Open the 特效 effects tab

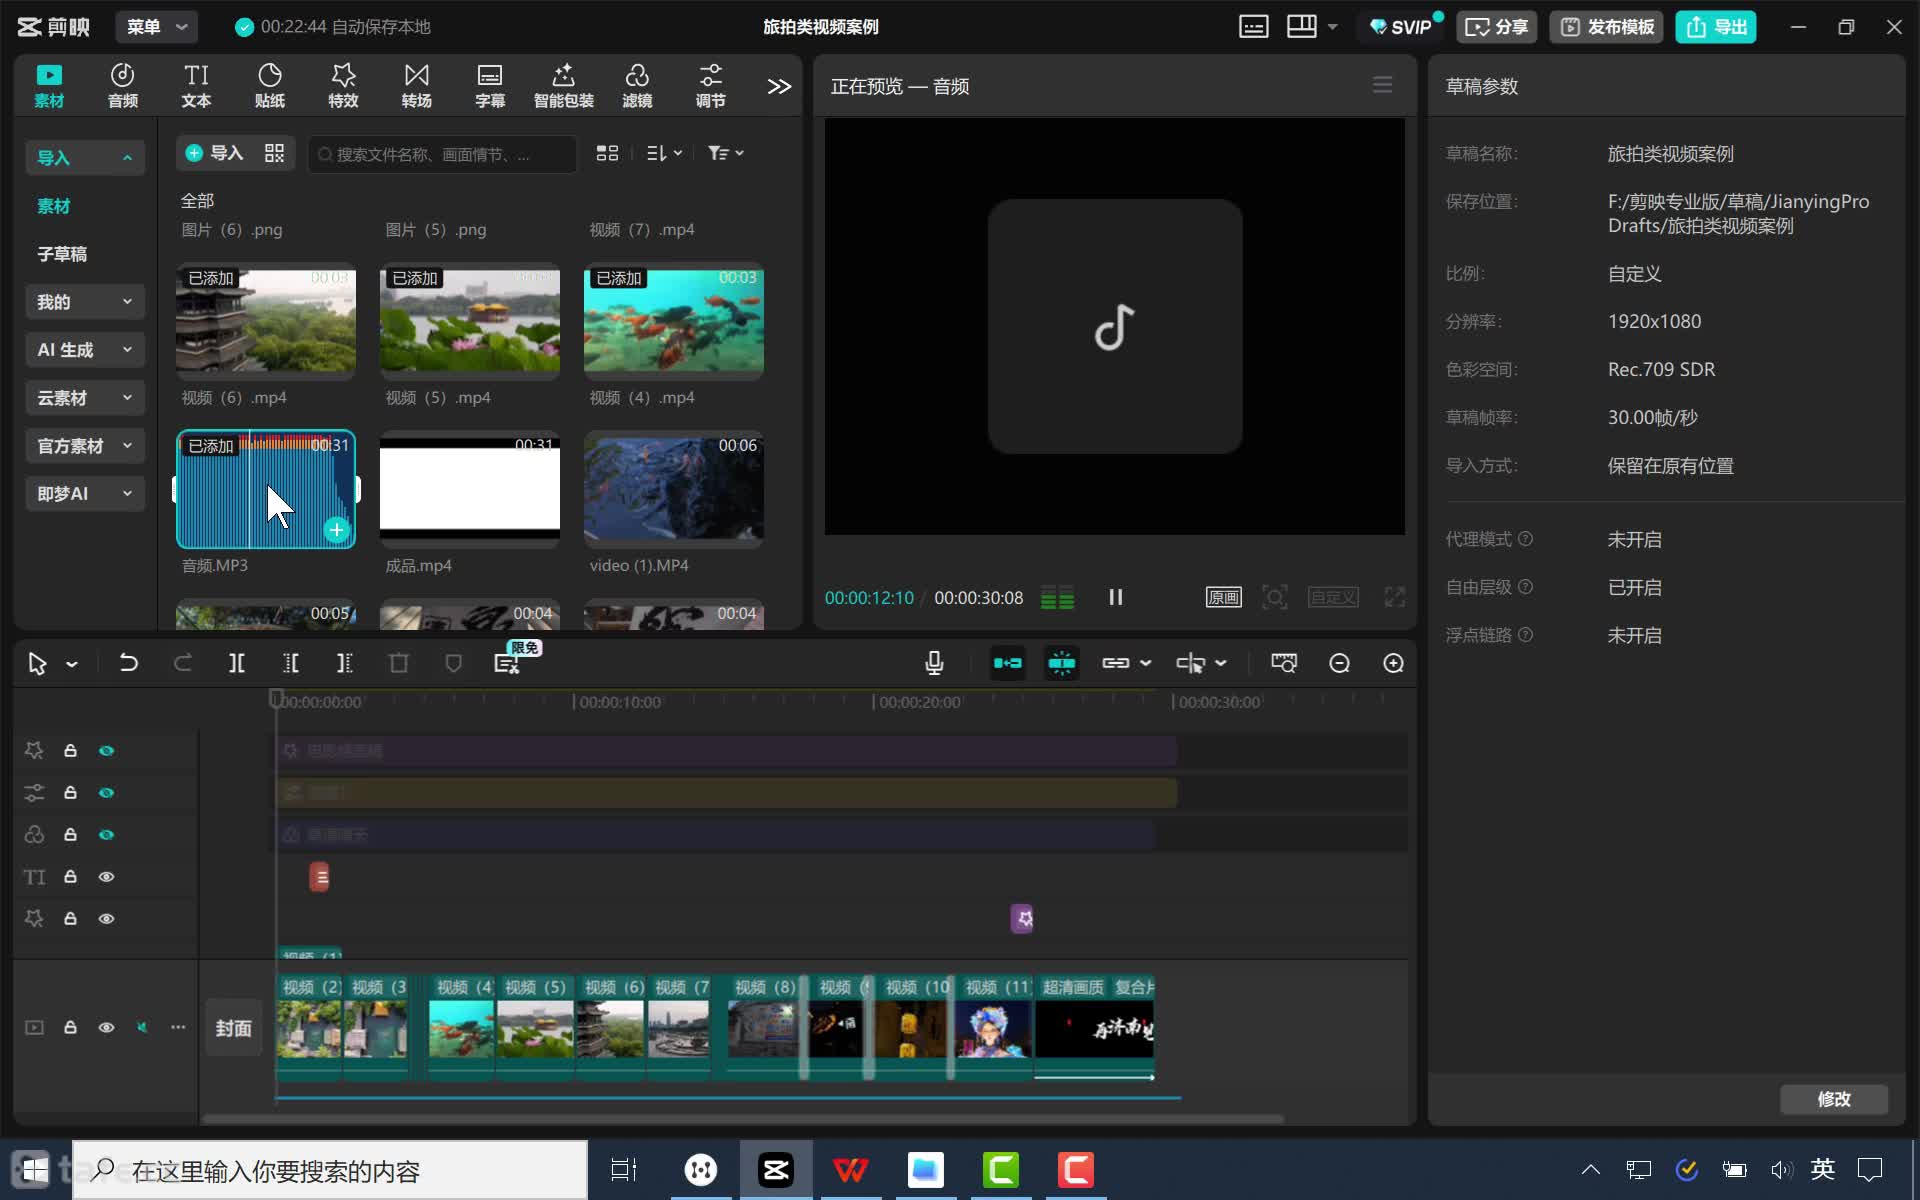(x=343, y=86)
